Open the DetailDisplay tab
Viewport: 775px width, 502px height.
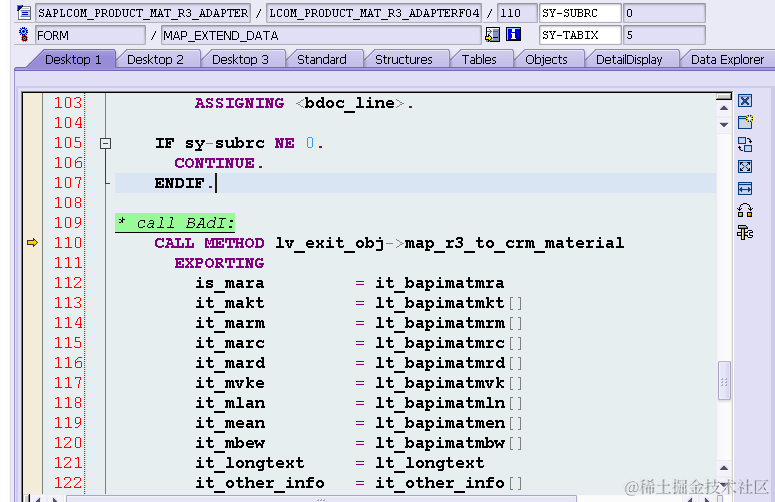[629, 60]
